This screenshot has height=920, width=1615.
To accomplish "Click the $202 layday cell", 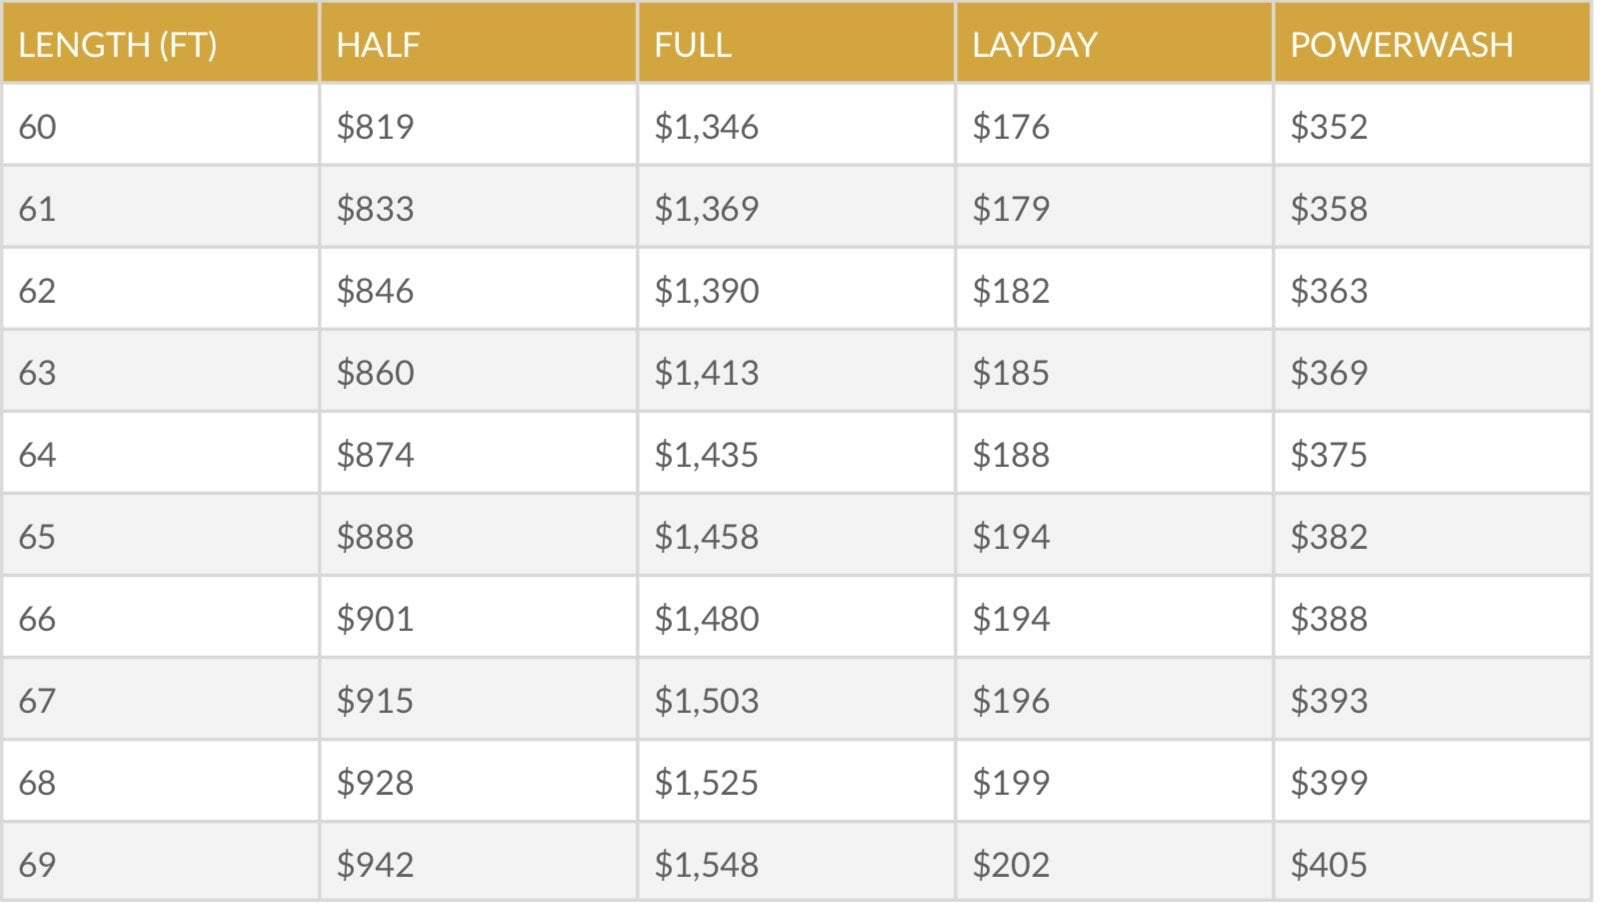I will coord(1011,865).
